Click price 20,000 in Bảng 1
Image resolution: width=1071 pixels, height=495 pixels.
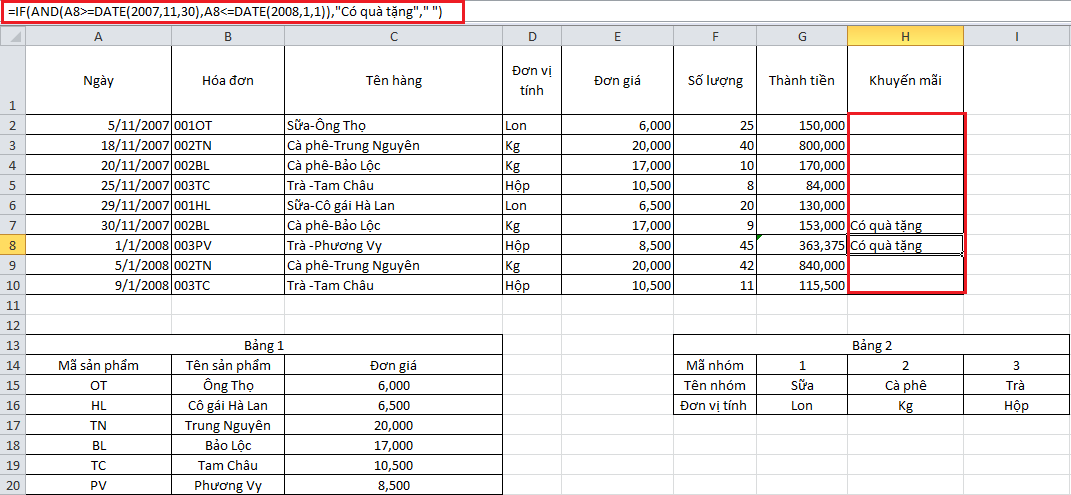(x=393, y=425)
